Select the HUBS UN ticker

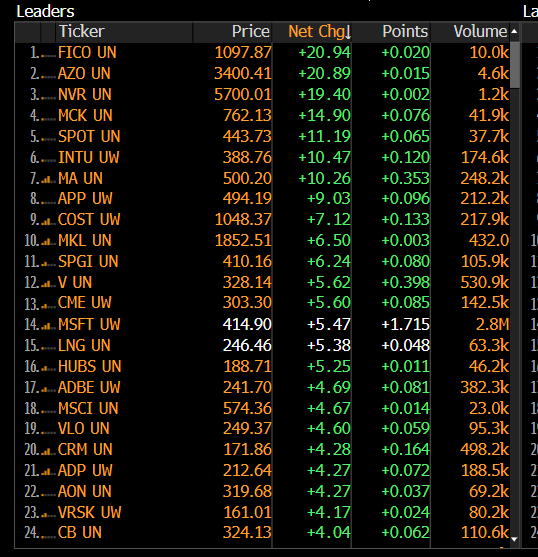point(90,366)
